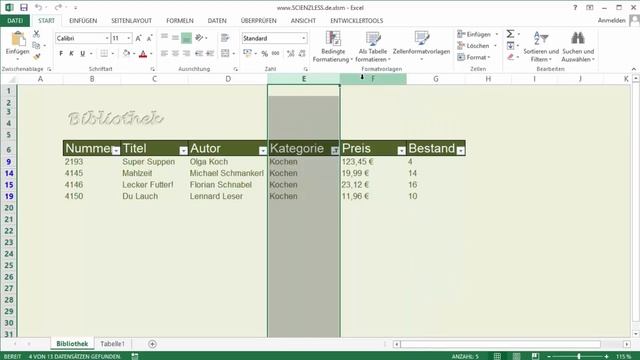The height and width of the screenshot is (360, 640).
Task: Click the Format cells button
Action: click(474, 57)
